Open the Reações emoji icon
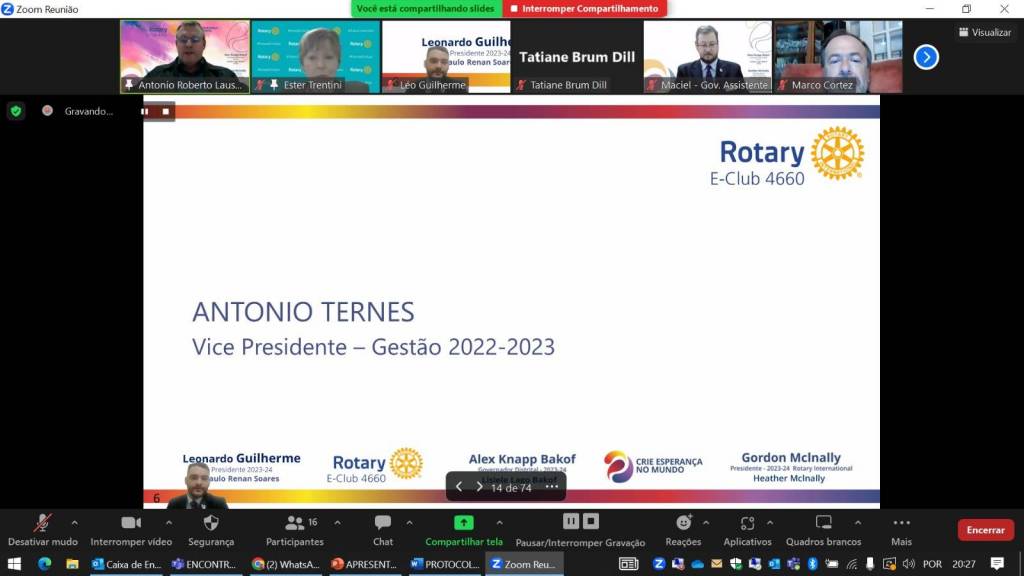1024x576 pixels. 683,523
